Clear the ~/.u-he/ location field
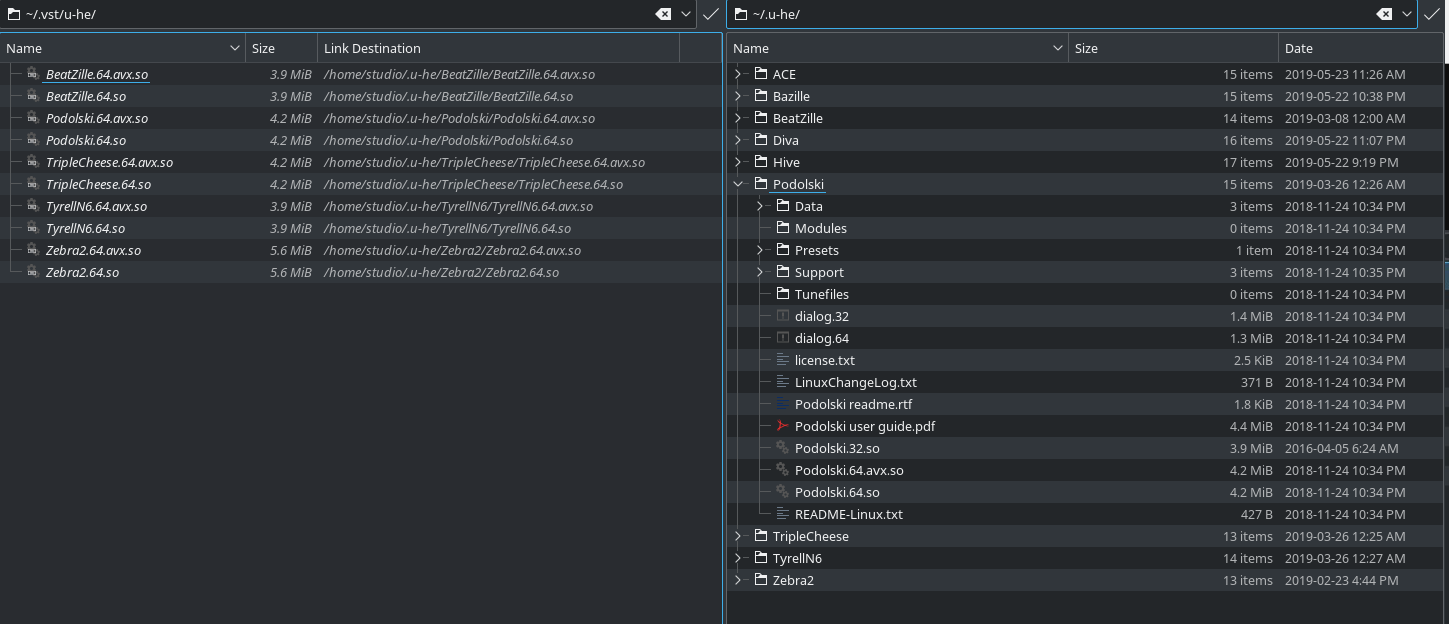The image size is (1449, 624). tap(1384, 14)
